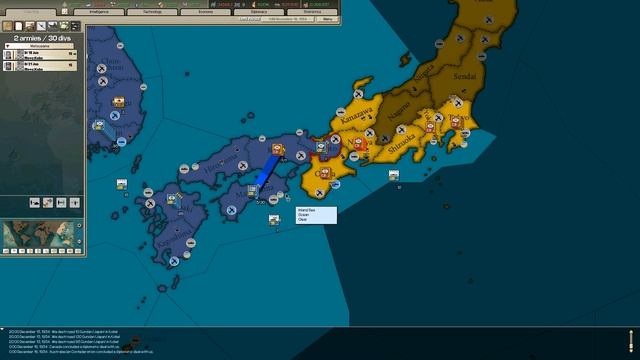Select the first army row in unit list

point(40,55)
